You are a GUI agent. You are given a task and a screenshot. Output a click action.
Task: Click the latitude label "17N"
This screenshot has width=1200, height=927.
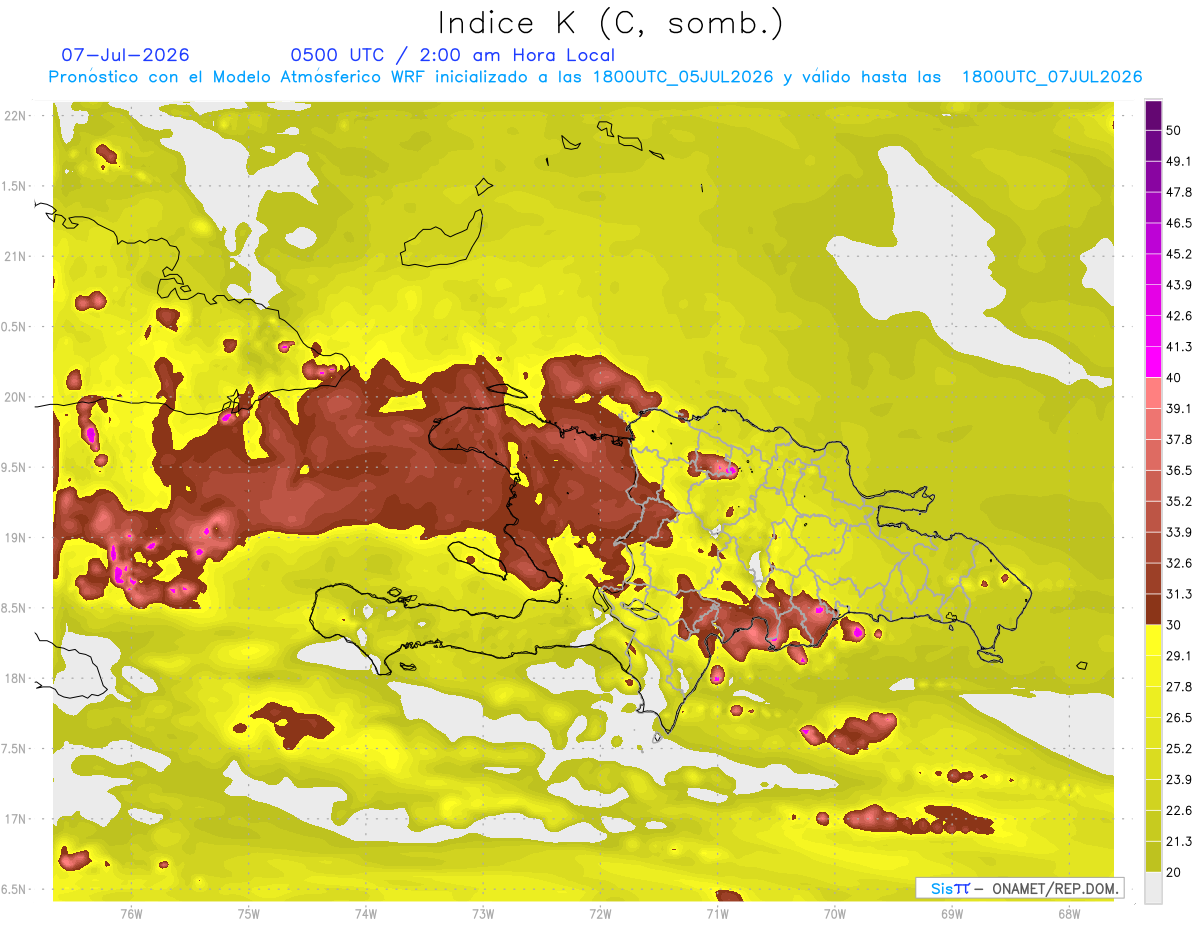coord(15,820)
